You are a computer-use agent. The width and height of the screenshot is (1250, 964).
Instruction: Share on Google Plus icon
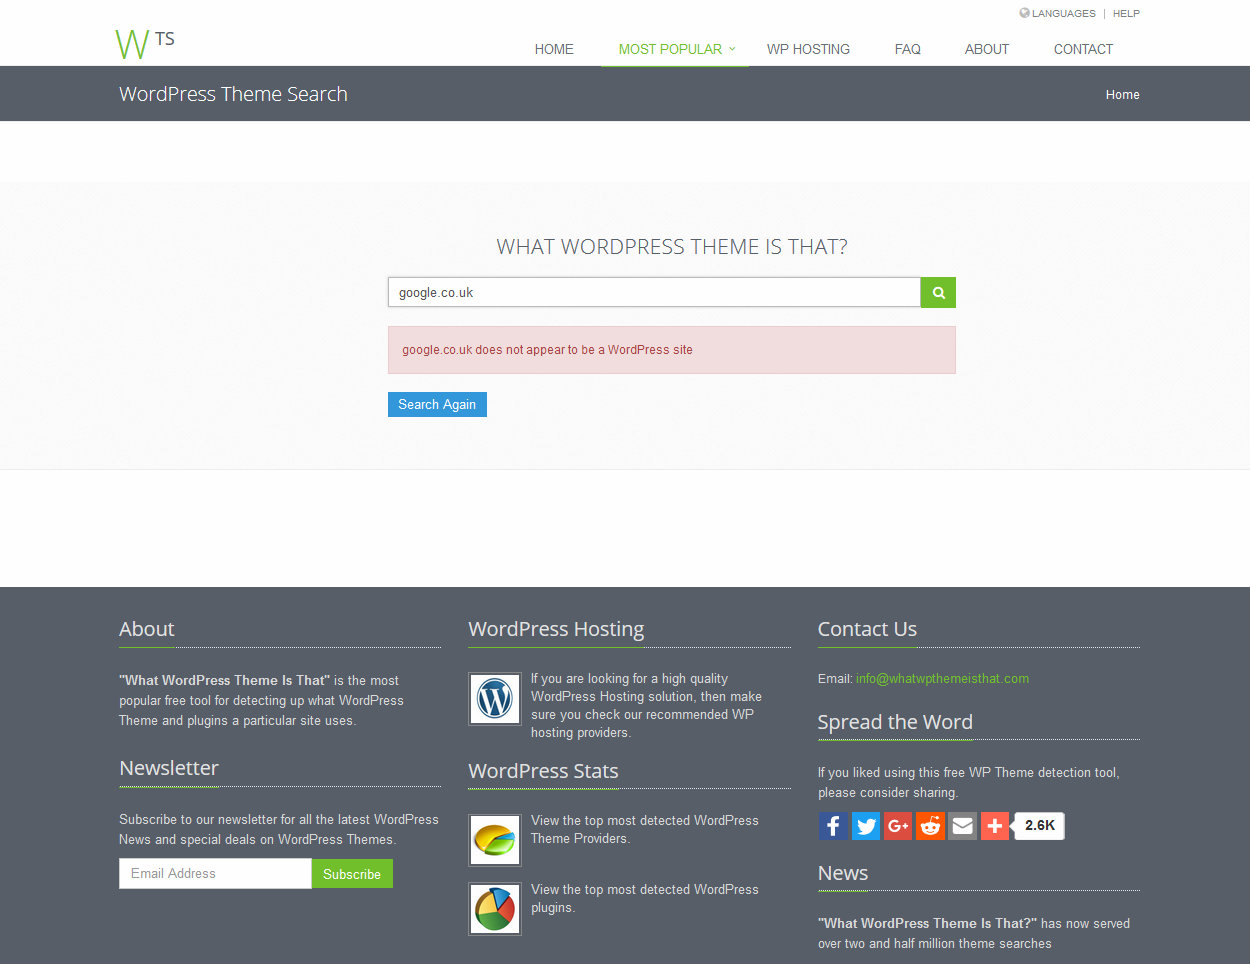(898, 826)
